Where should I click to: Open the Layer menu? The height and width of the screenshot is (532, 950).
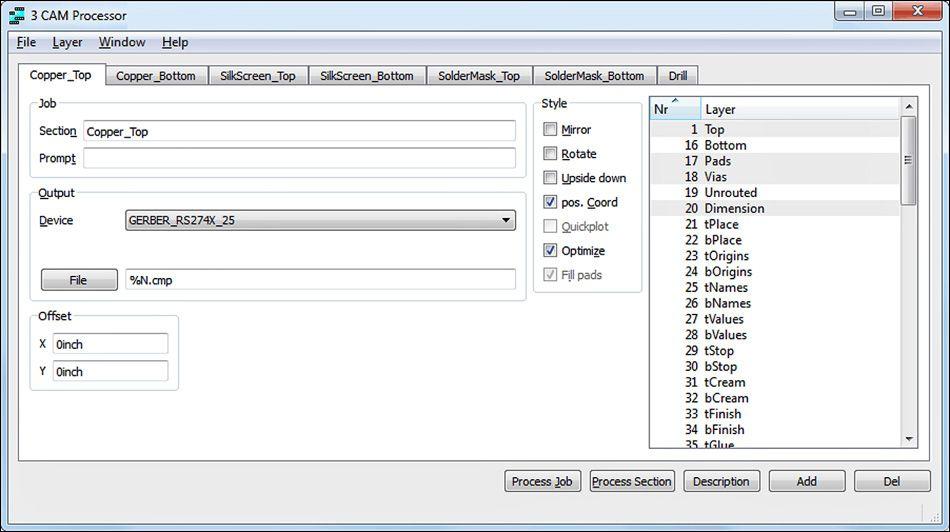(x=67, y=42)
